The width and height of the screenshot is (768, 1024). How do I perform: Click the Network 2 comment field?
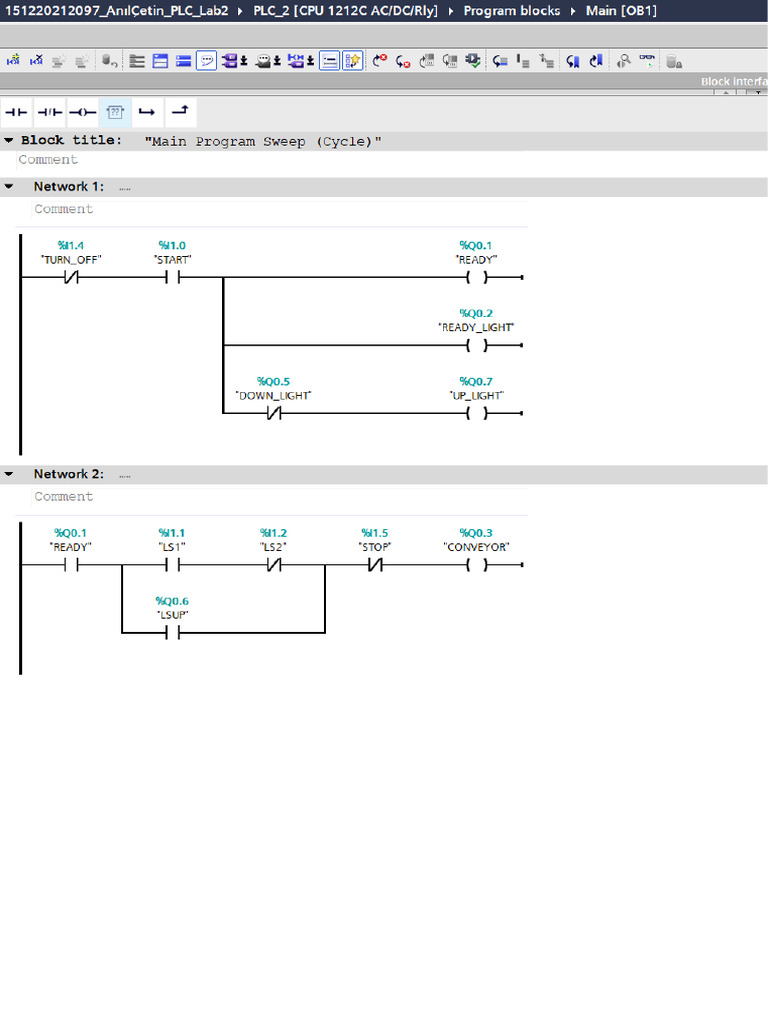tap(280, 497)
